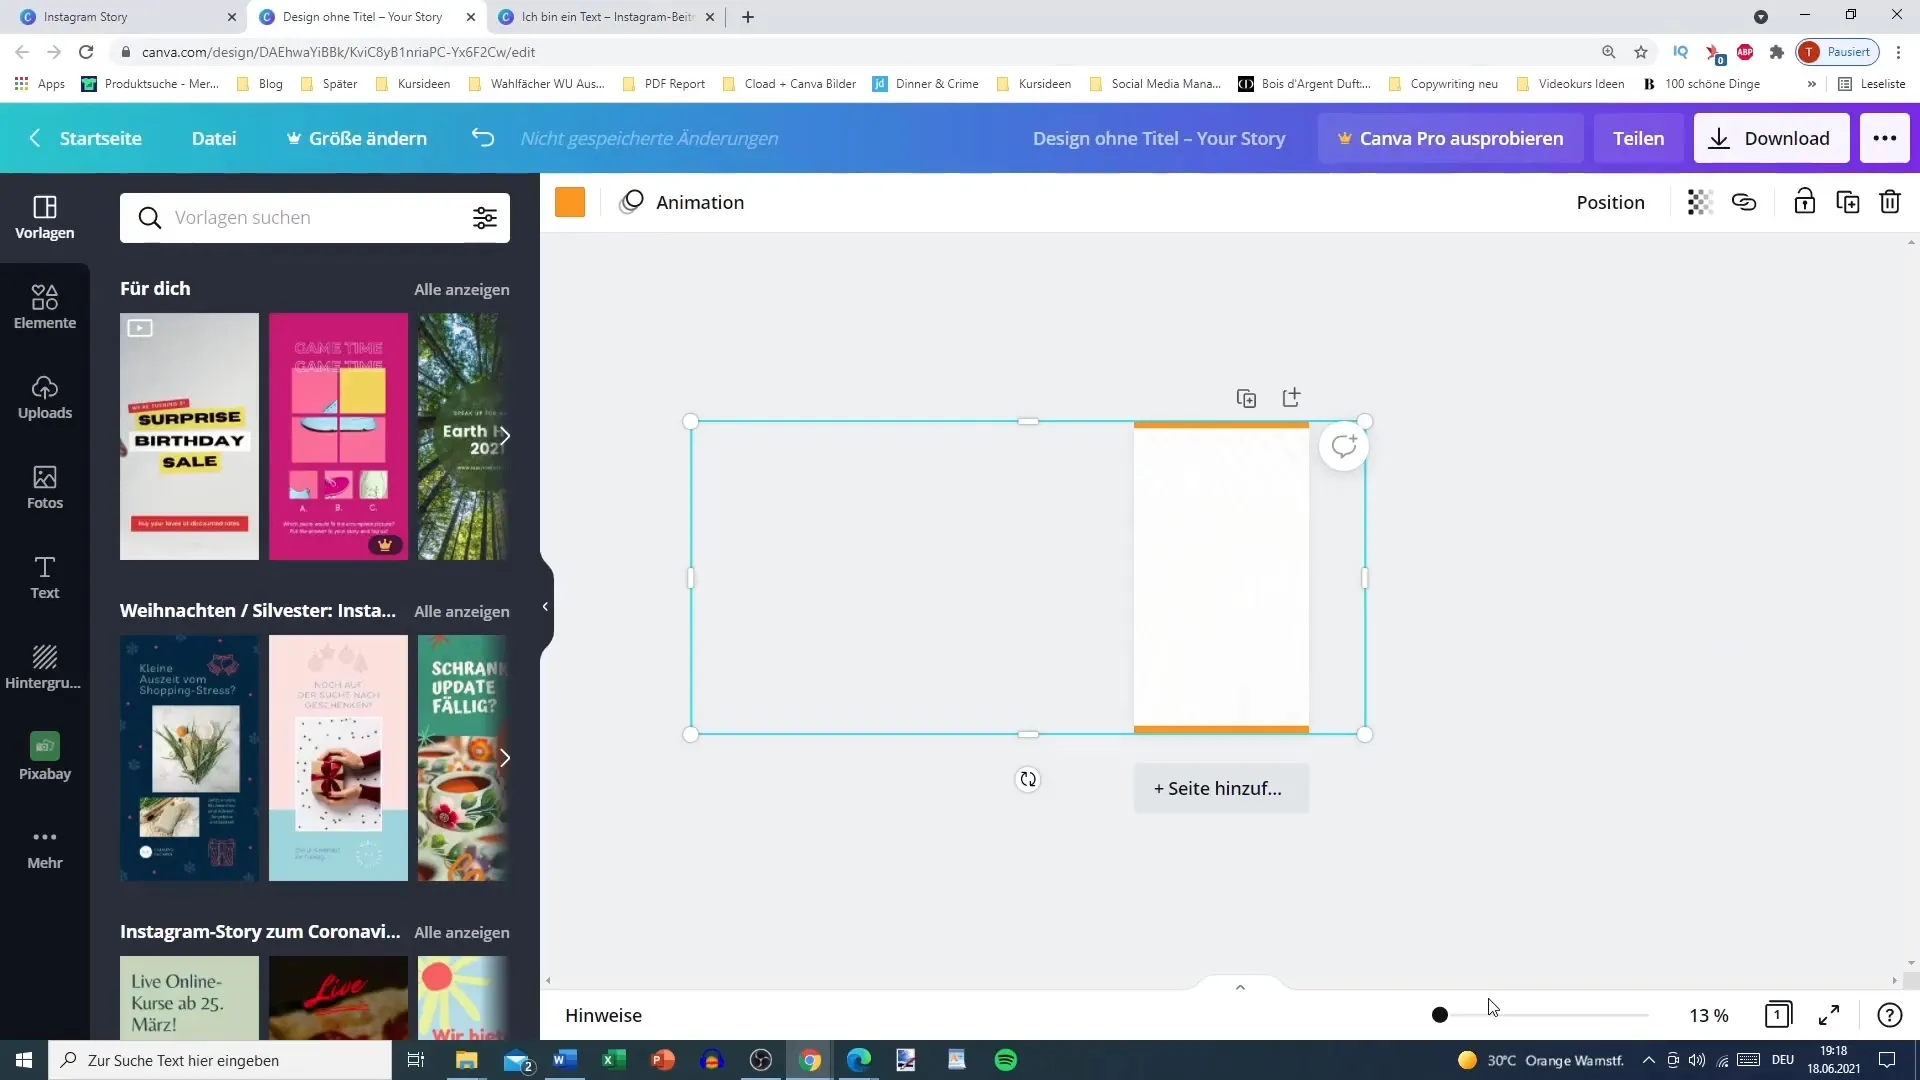Open the help question mark button
The width and height of the screenshot is (1920, 1080).
(x=1889, y=1015)
